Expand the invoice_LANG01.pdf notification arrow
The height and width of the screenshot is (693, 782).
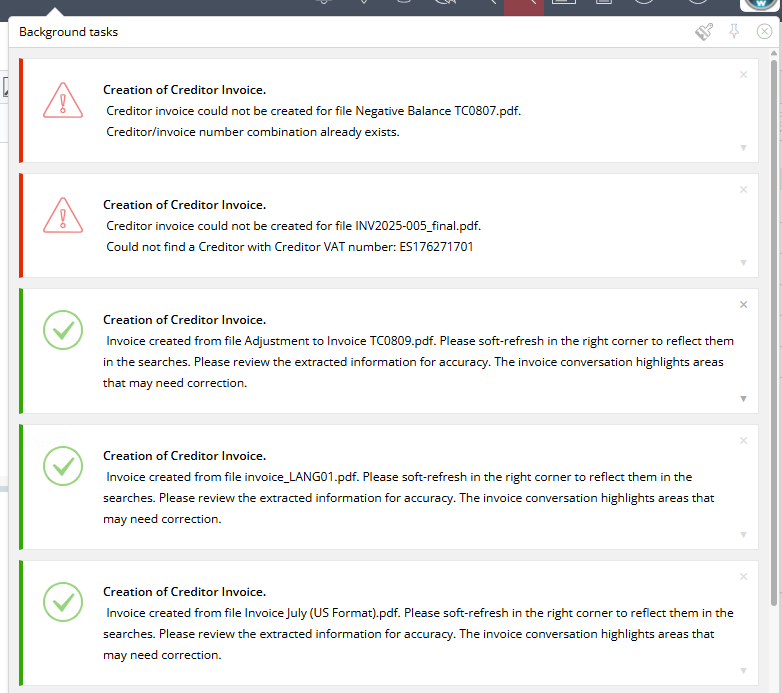point(743,535)
